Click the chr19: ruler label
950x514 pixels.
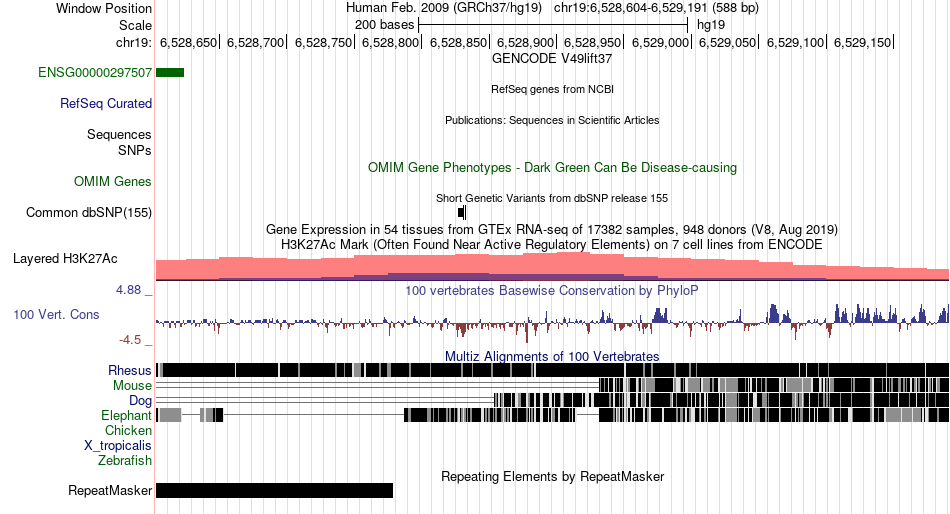(x=133, y=42)
